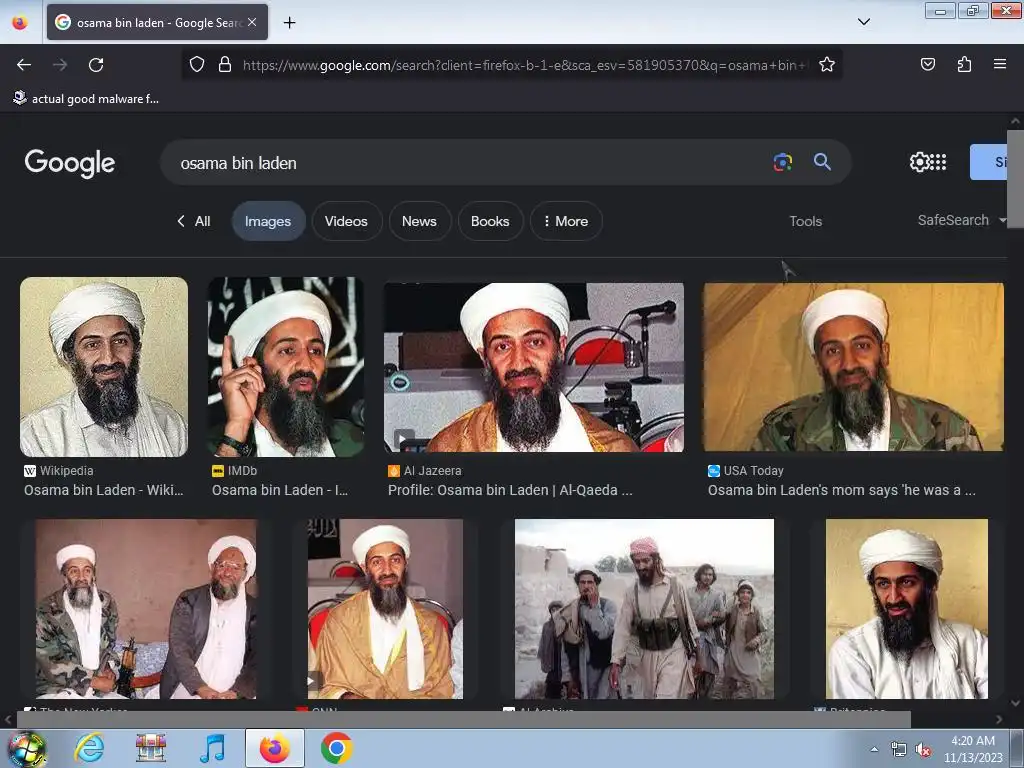1024x768 pixels.
Task: Switch to the Books tab
Action: tap(490, 221)
